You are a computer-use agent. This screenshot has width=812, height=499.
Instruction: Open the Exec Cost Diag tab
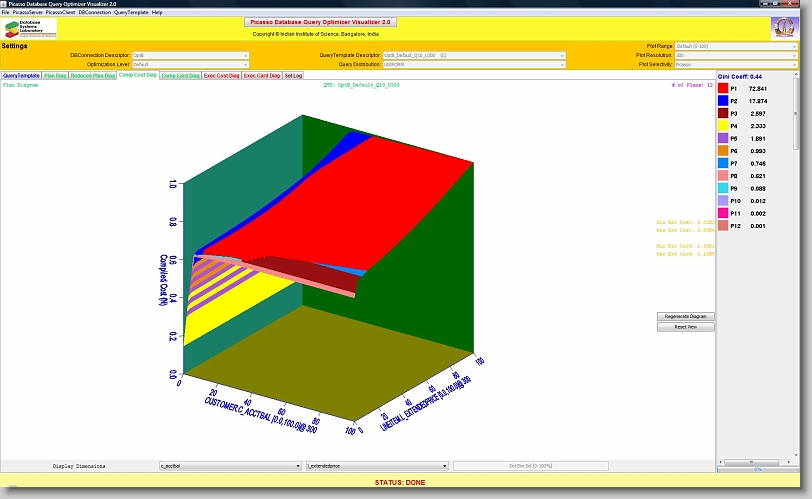(x=221, y=76)
